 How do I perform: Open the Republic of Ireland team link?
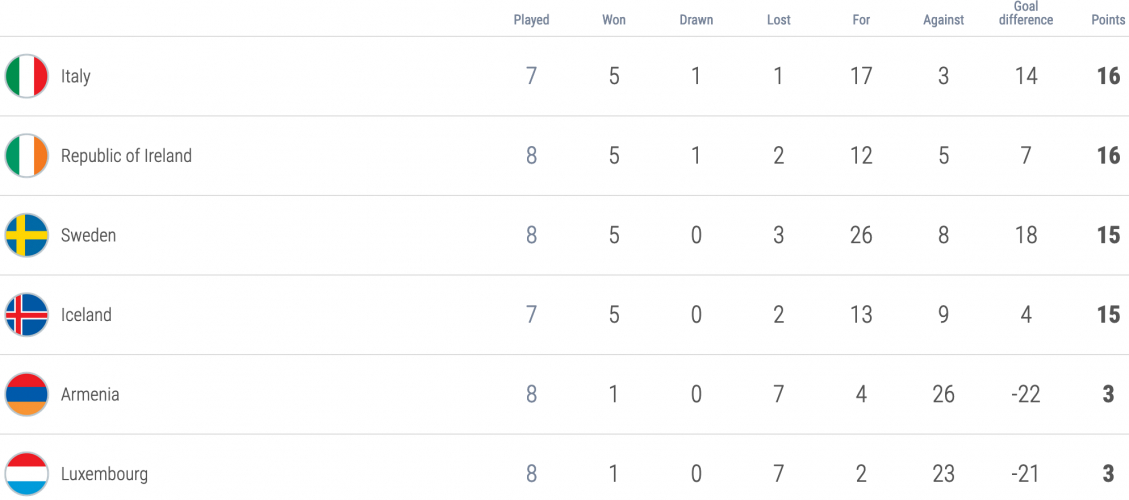(x=126, y=156)
